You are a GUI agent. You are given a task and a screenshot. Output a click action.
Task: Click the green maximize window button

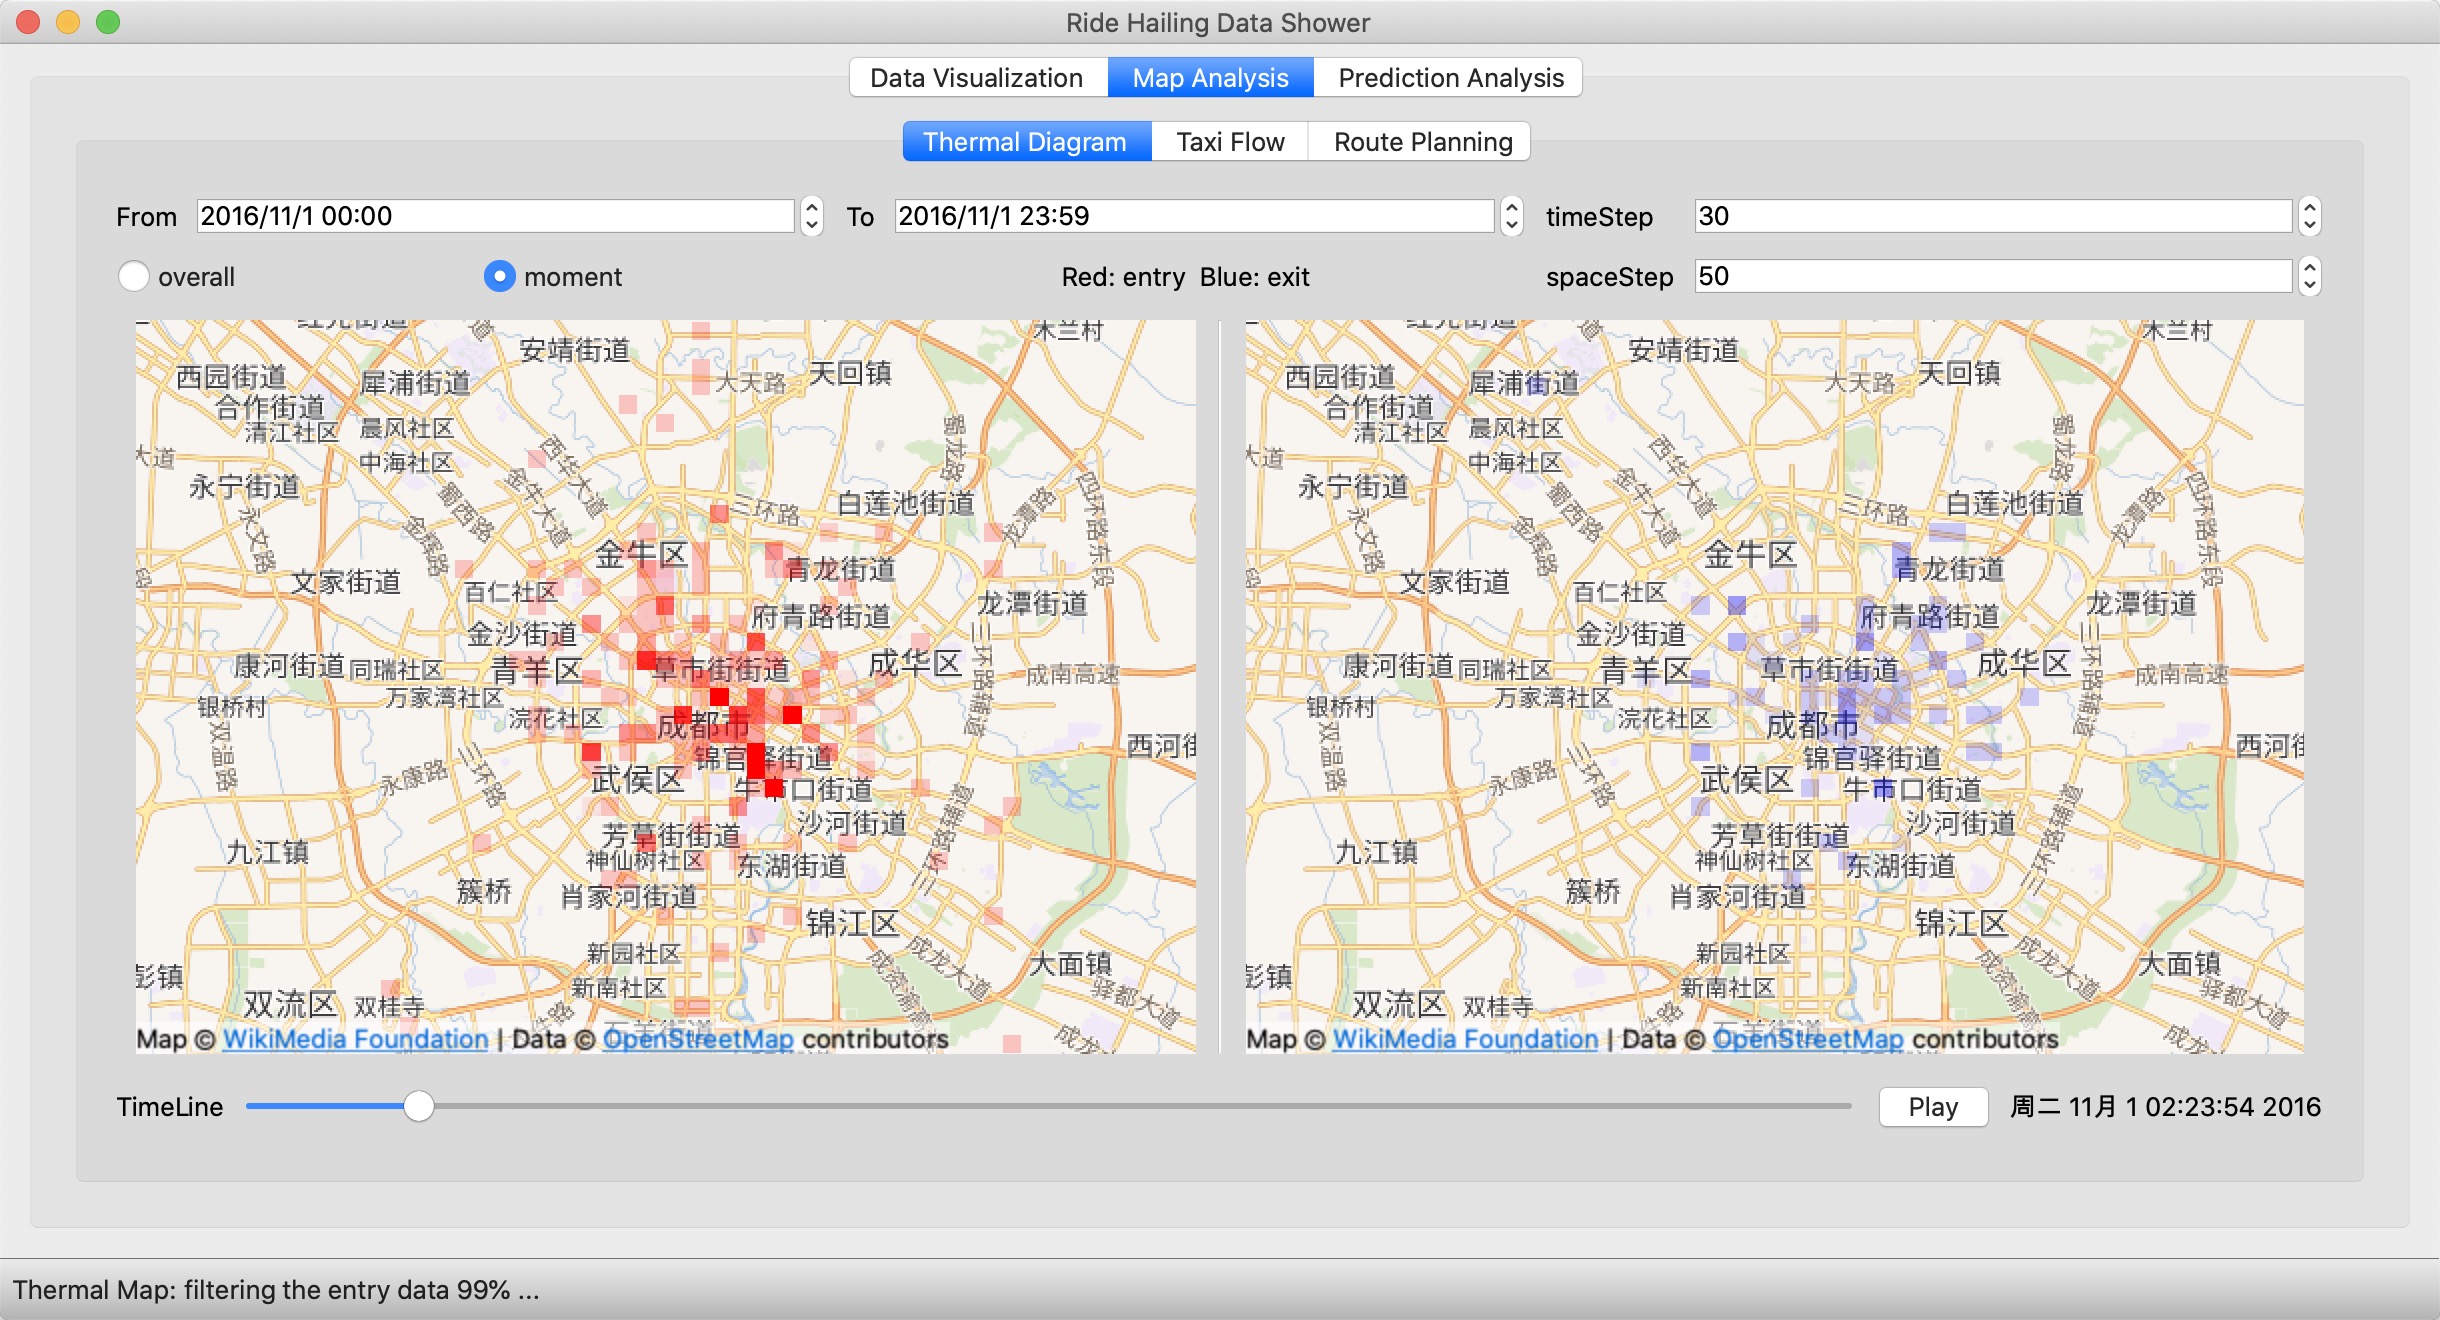(108, 22)
